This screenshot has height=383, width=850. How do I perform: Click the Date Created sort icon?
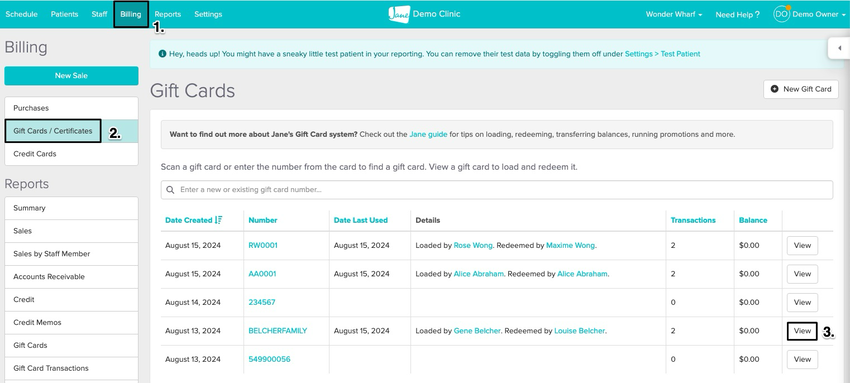point(218,220)
